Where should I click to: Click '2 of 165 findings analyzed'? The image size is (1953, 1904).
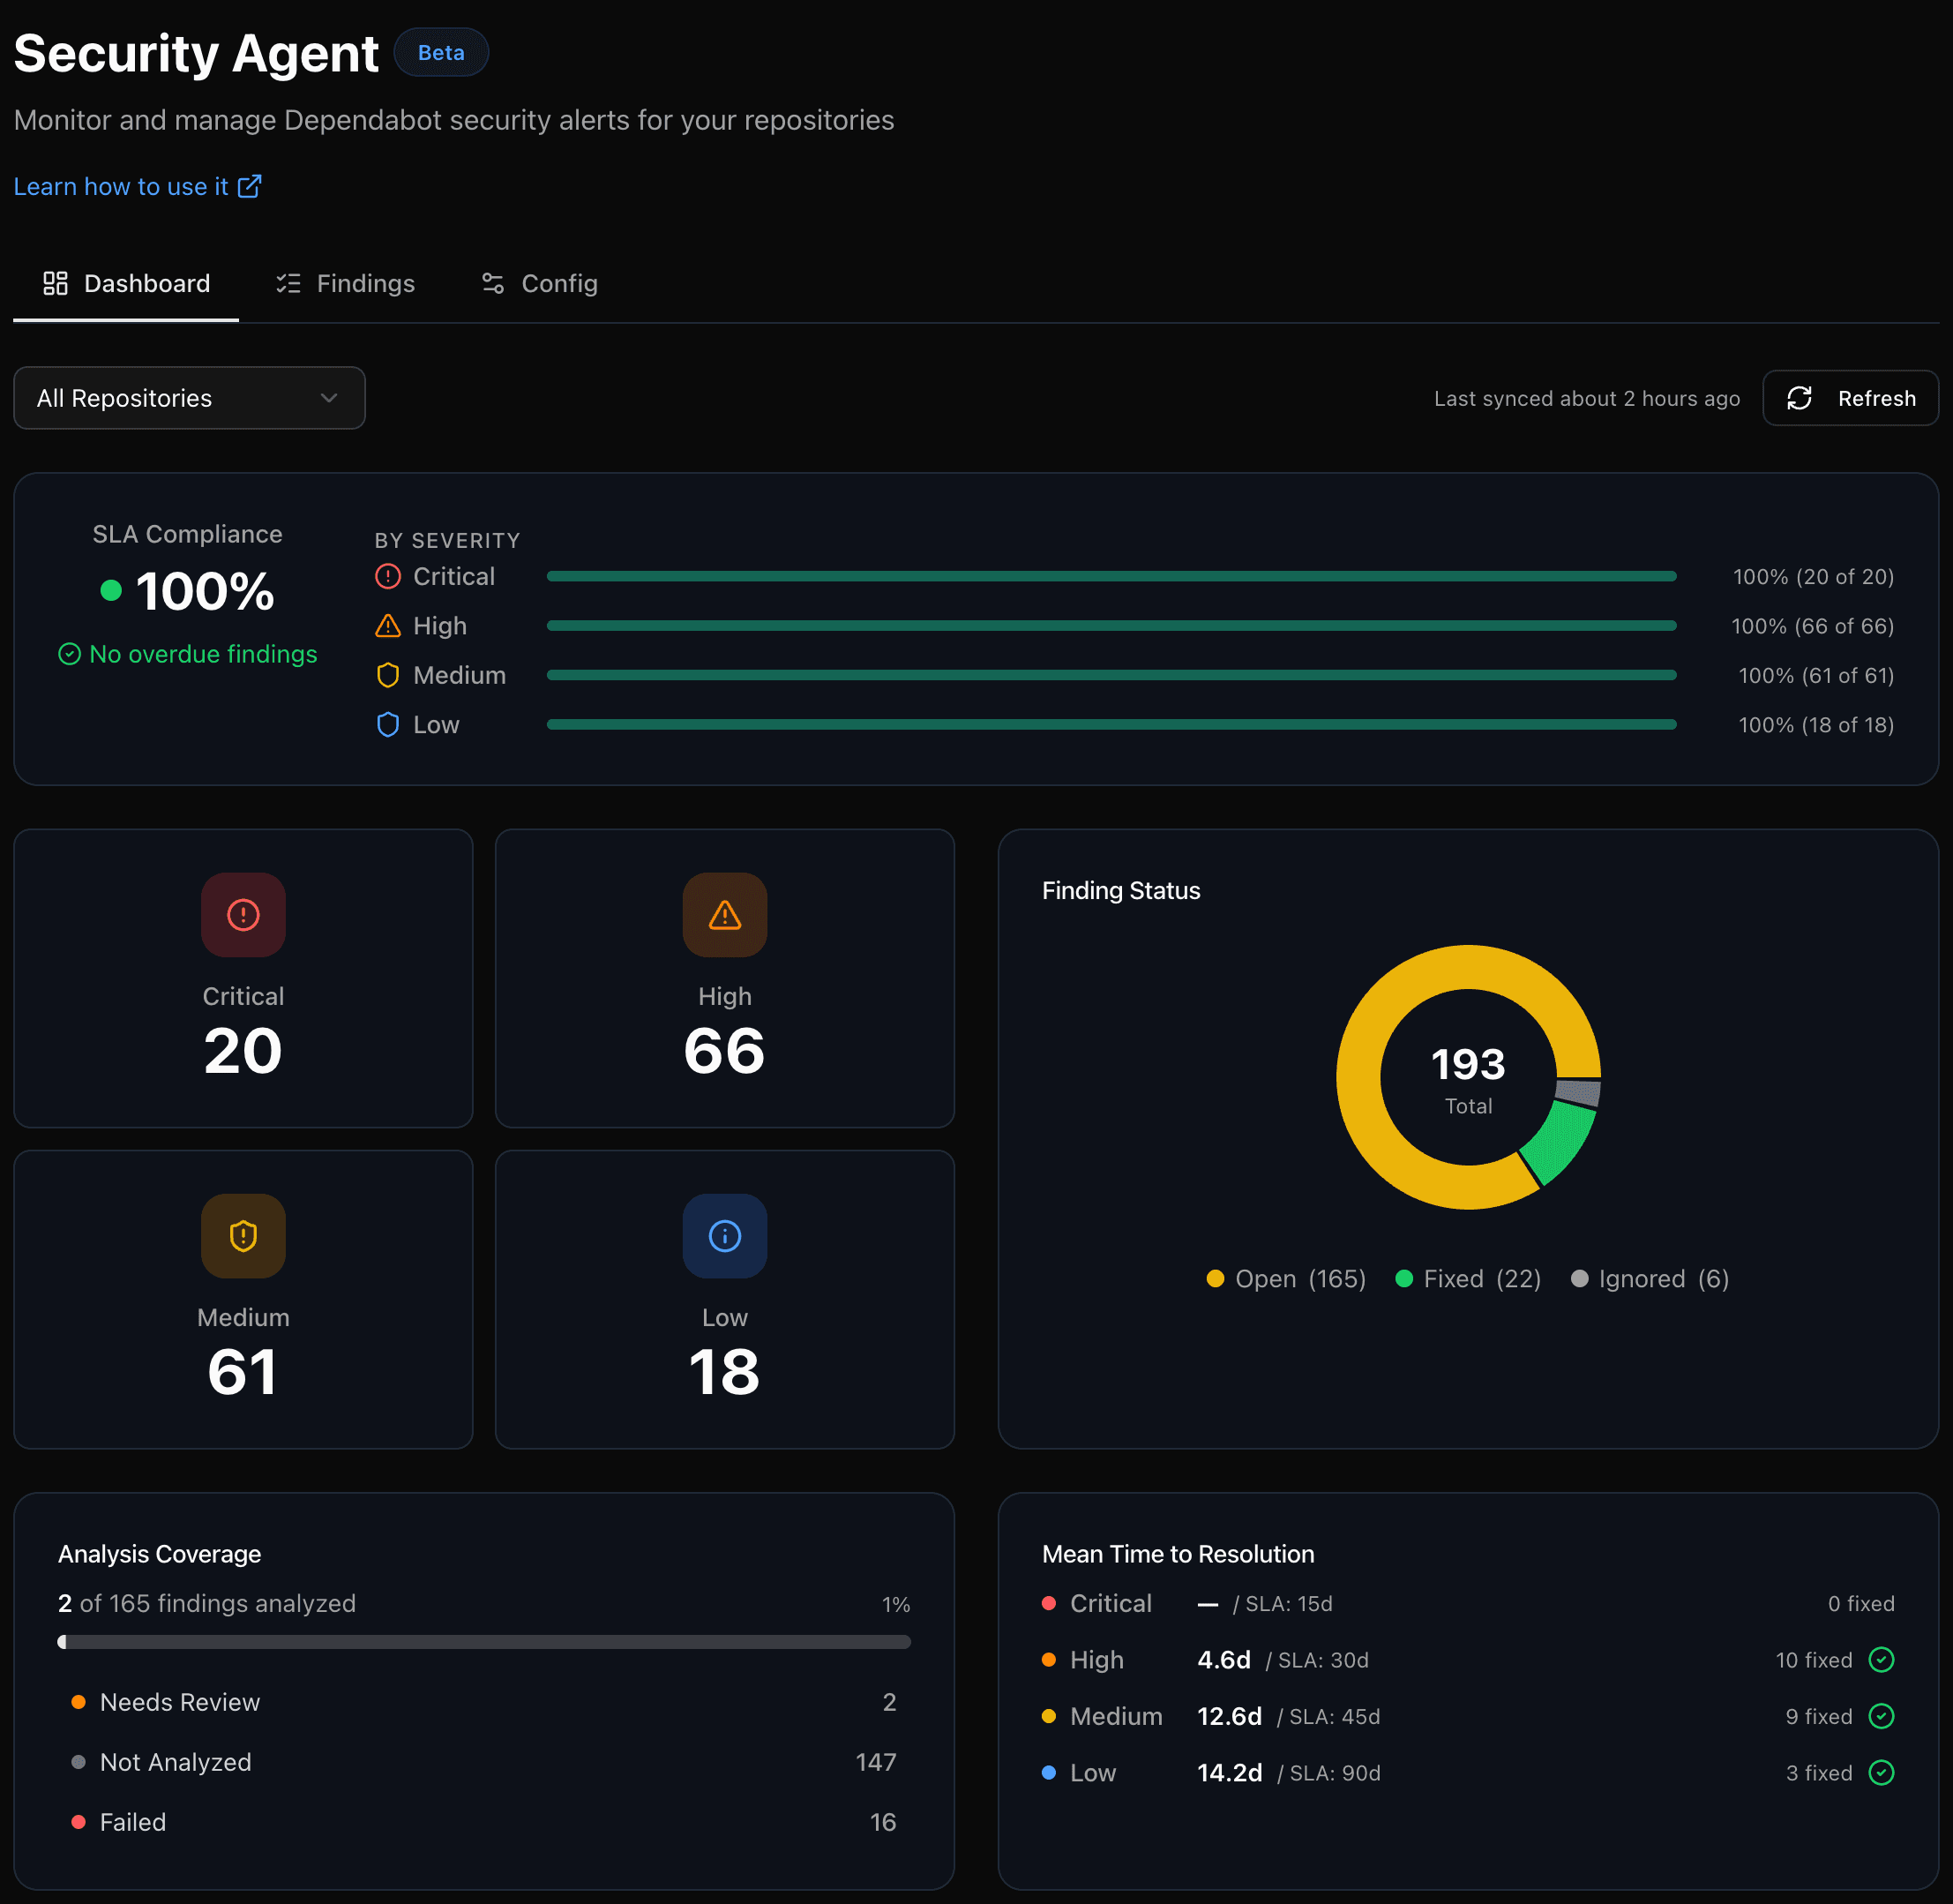[x=207, y=1603]
